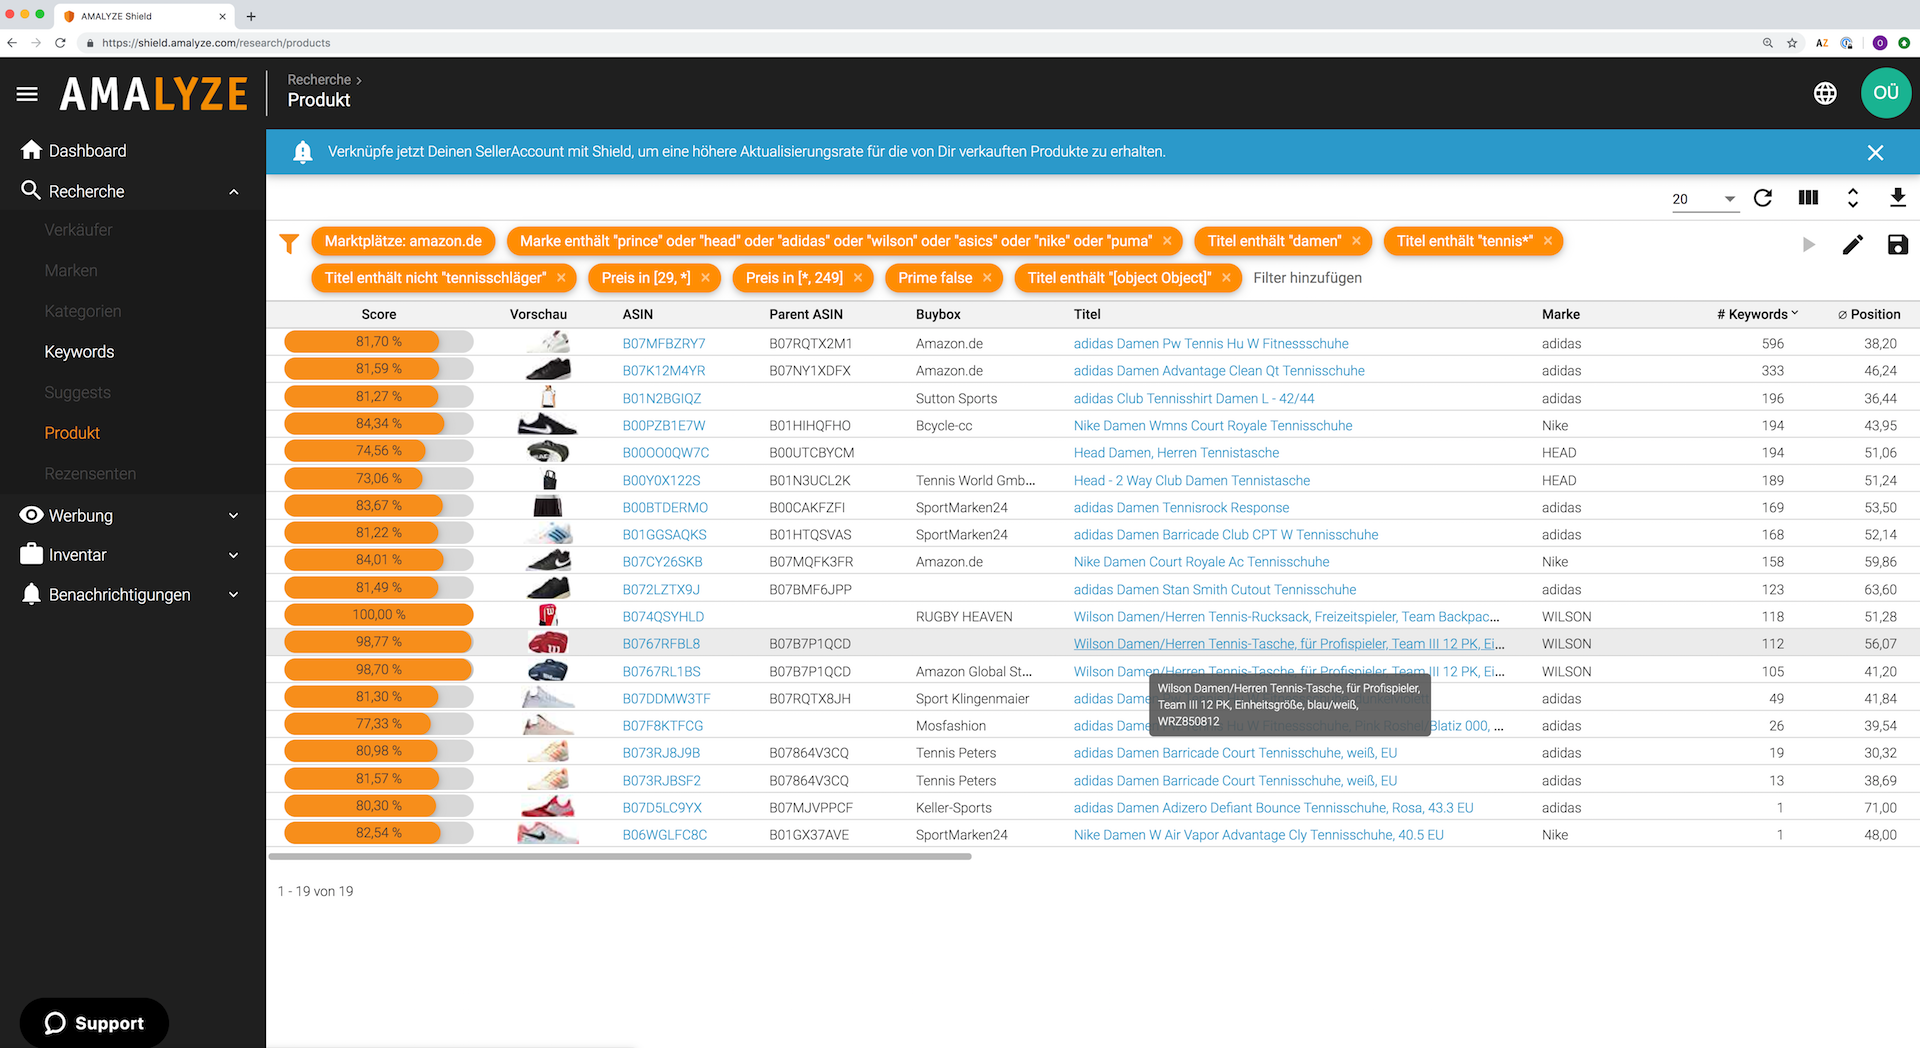
Task: Remove the Prime false filter
Action: pyautogui.click(x=987, y=278)
